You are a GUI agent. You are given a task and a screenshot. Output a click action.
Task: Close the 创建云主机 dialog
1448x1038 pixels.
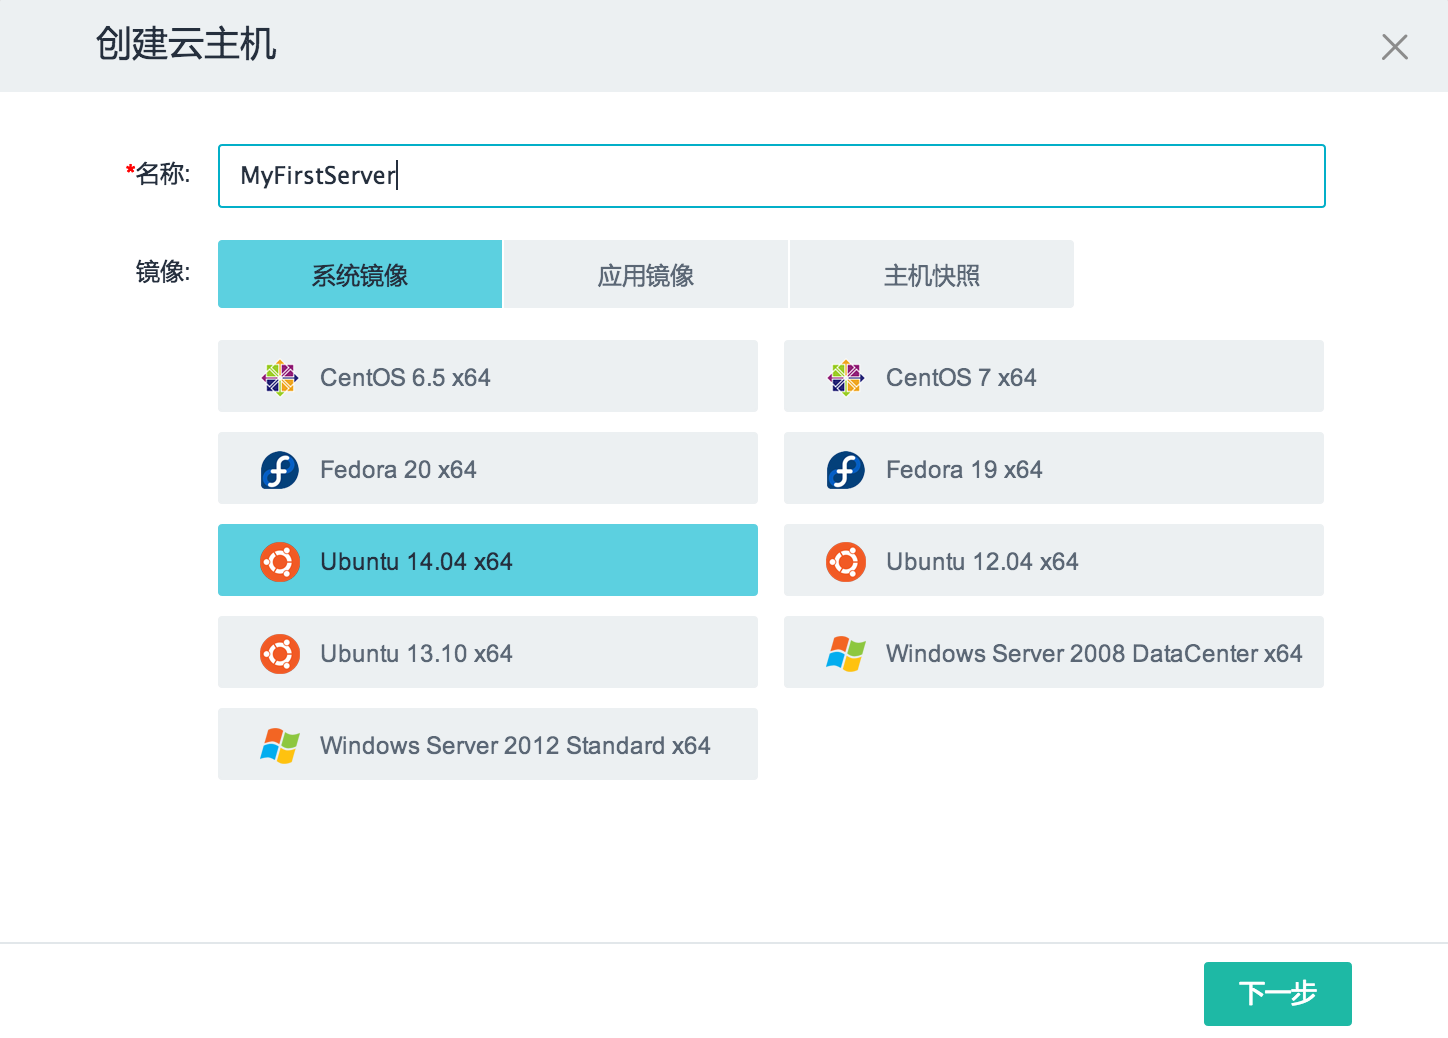[x=1394, y=47]
